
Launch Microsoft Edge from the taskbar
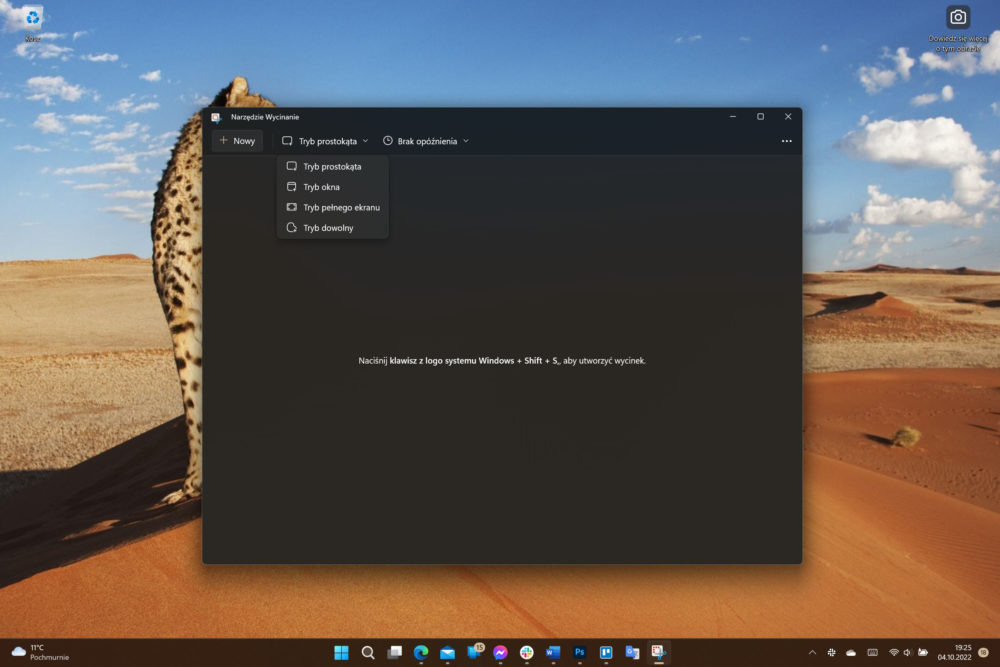coord(421,652)
